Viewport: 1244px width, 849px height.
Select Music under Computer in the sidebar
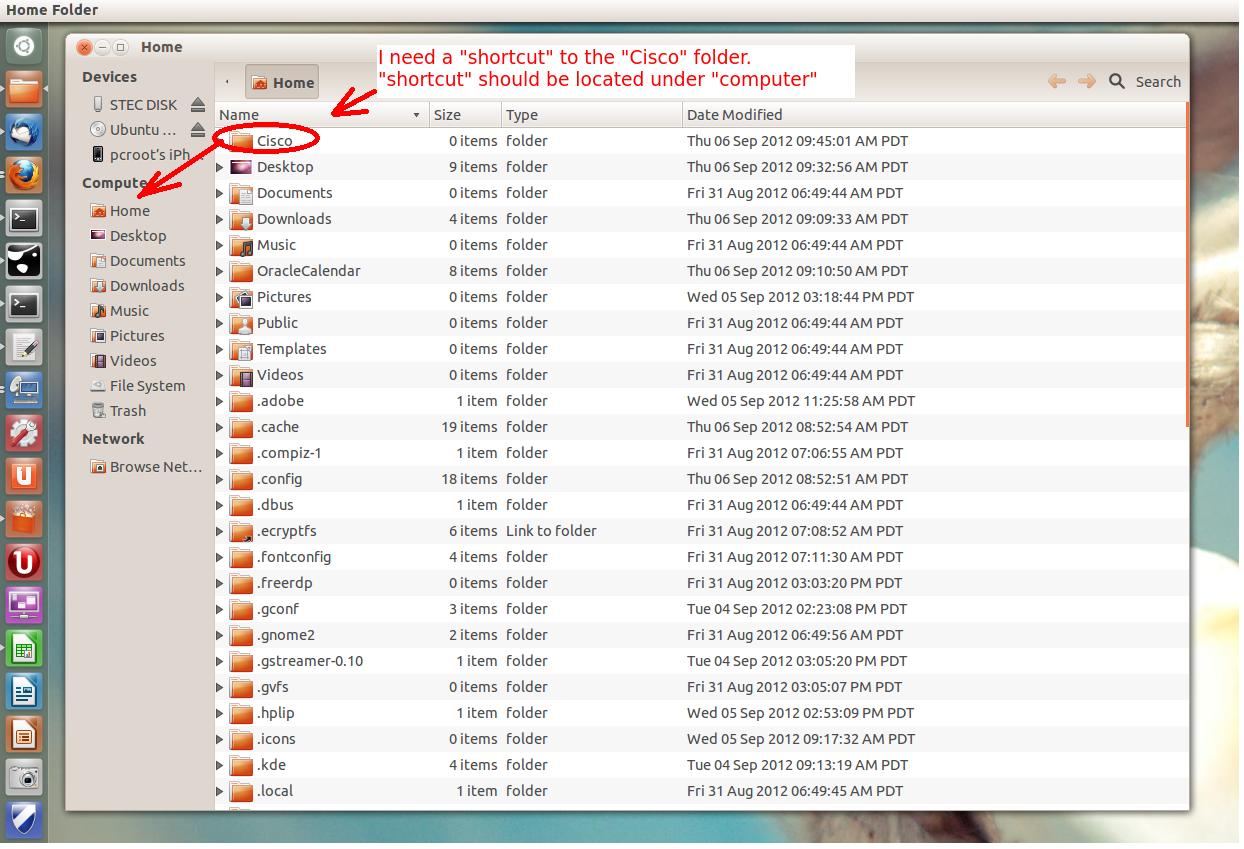(132, 310)
